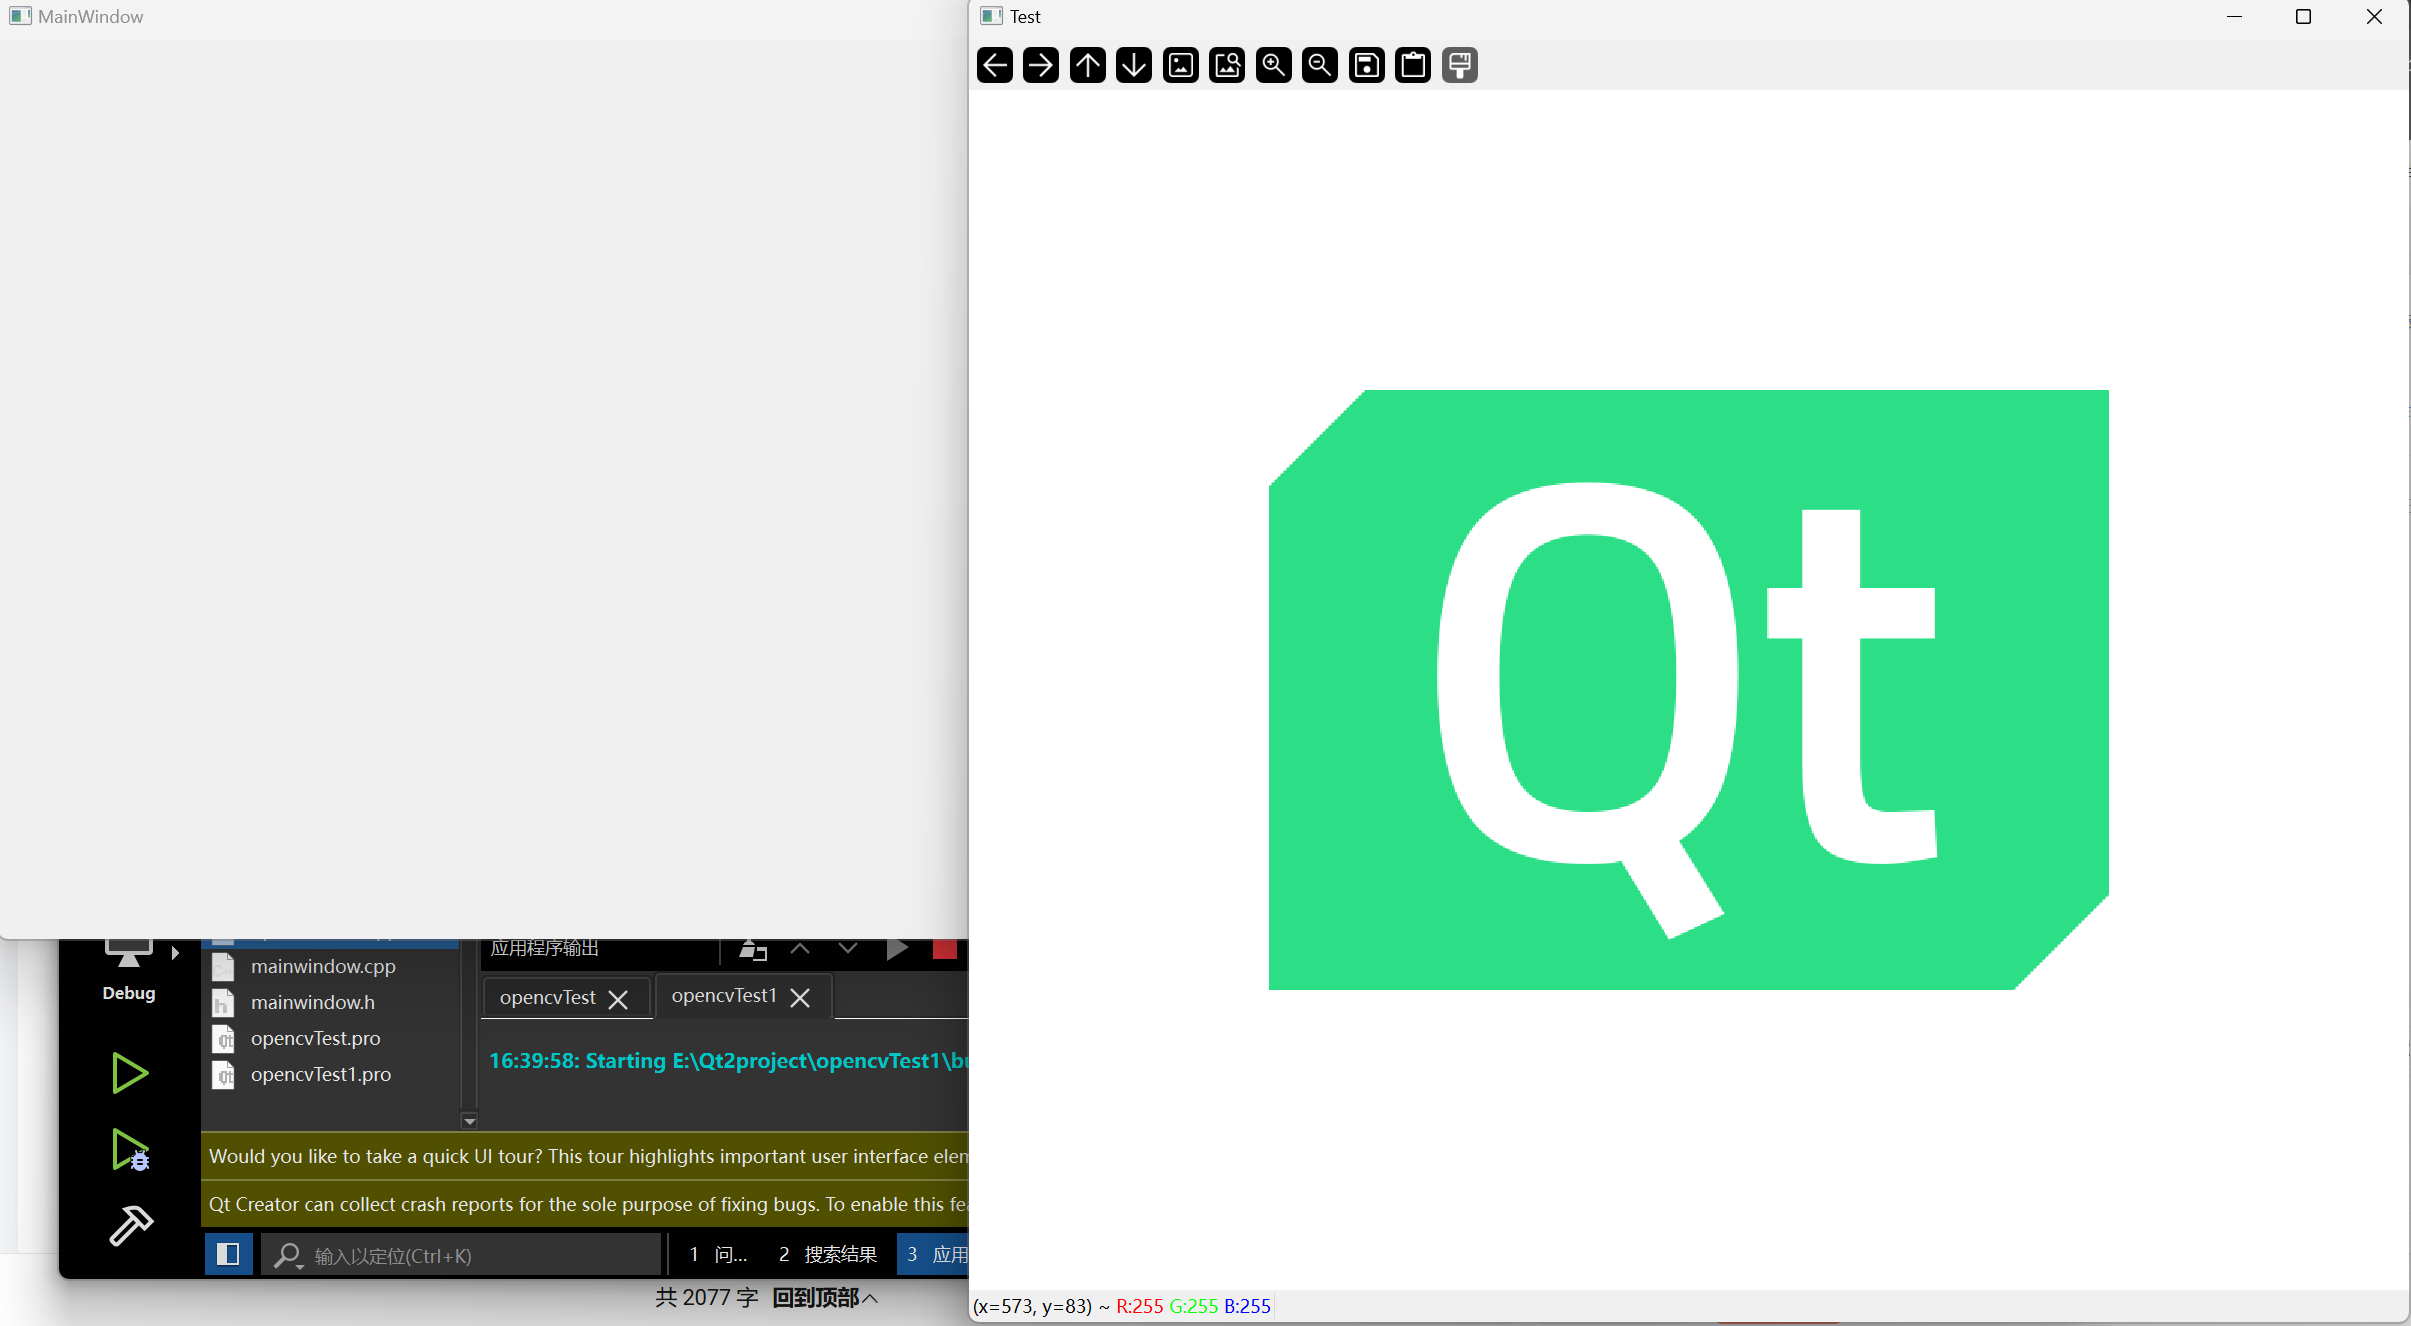The width and height of the screenshot is (2411, 1326).
Task: Open the locator search options dropdown
Action: tap(289, 1256)
